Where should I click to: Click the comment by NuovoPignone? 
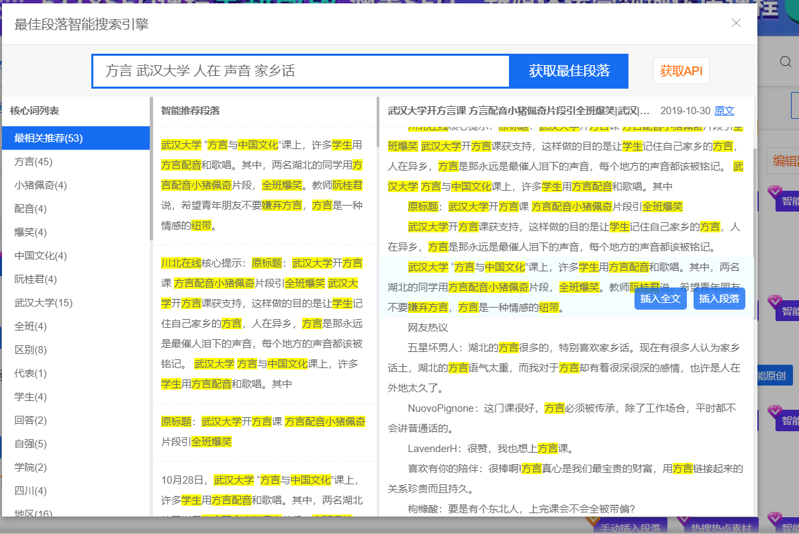click(564, 418)
